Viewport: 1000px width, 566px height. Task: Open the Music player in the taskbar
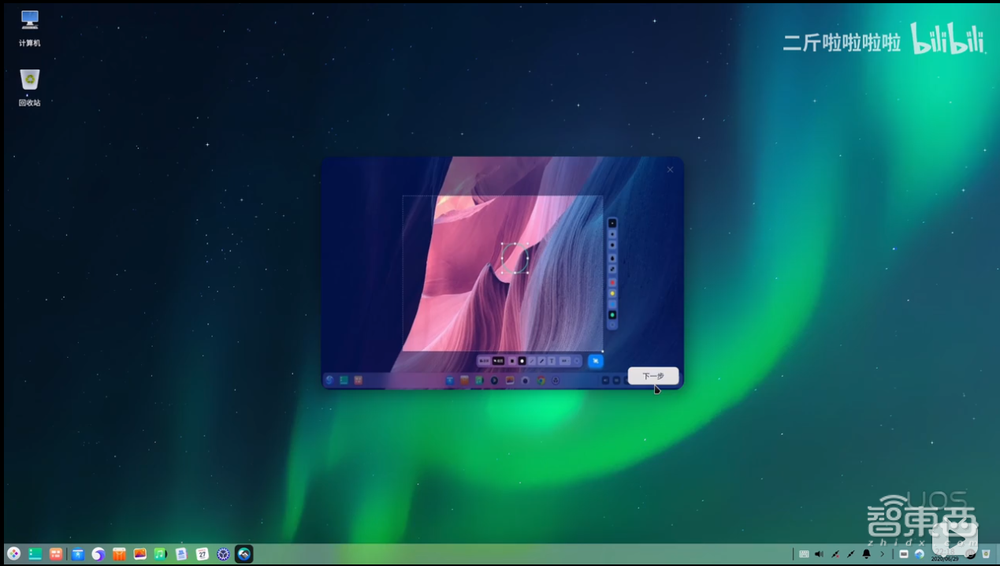pos(160,553)
